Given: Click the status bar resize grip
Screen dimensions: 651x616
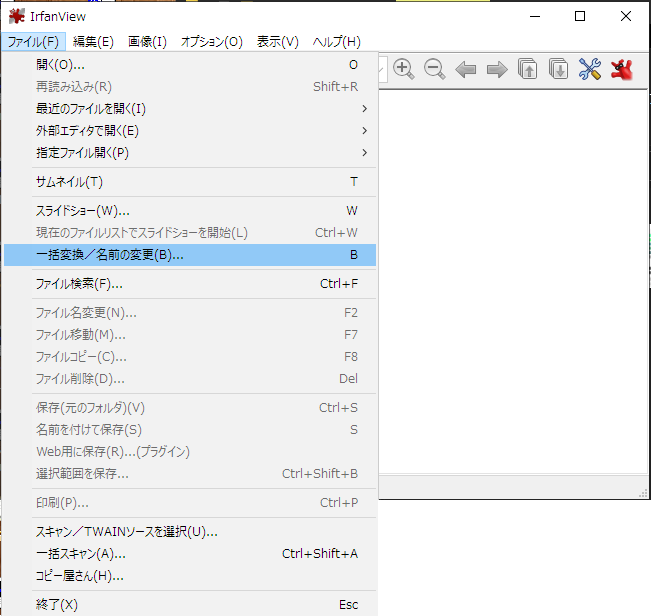Looking at the screenshot, I should (643, 493).
